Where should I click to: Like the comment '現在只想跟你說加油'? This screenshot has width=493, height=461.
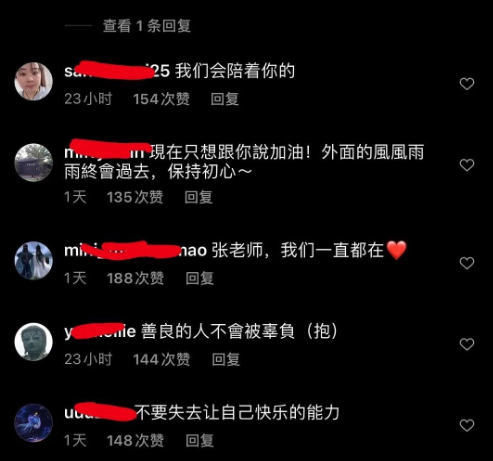pyautogui.click(x=467, y=165)
